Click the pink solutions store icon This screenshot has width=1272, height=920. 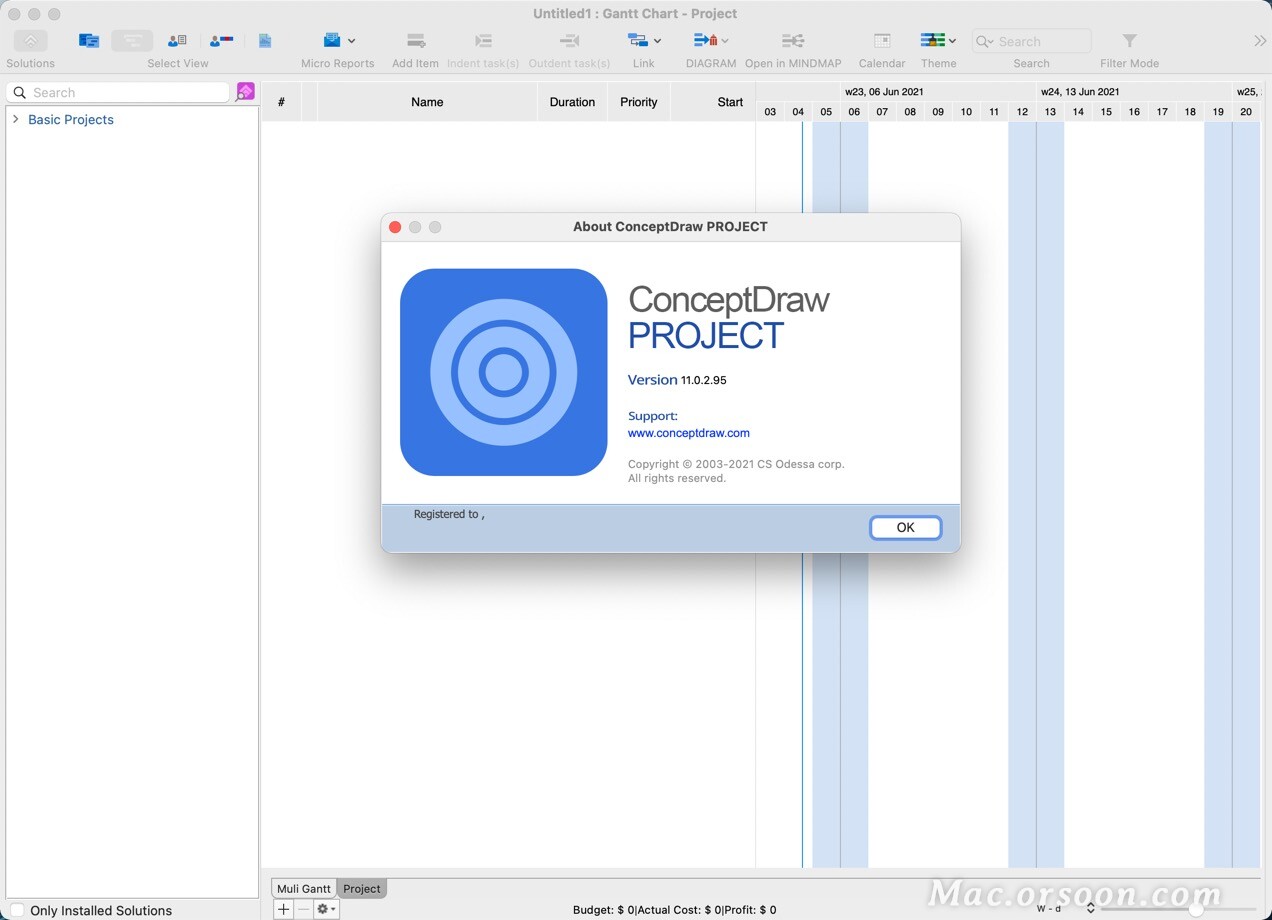[245, 92]
